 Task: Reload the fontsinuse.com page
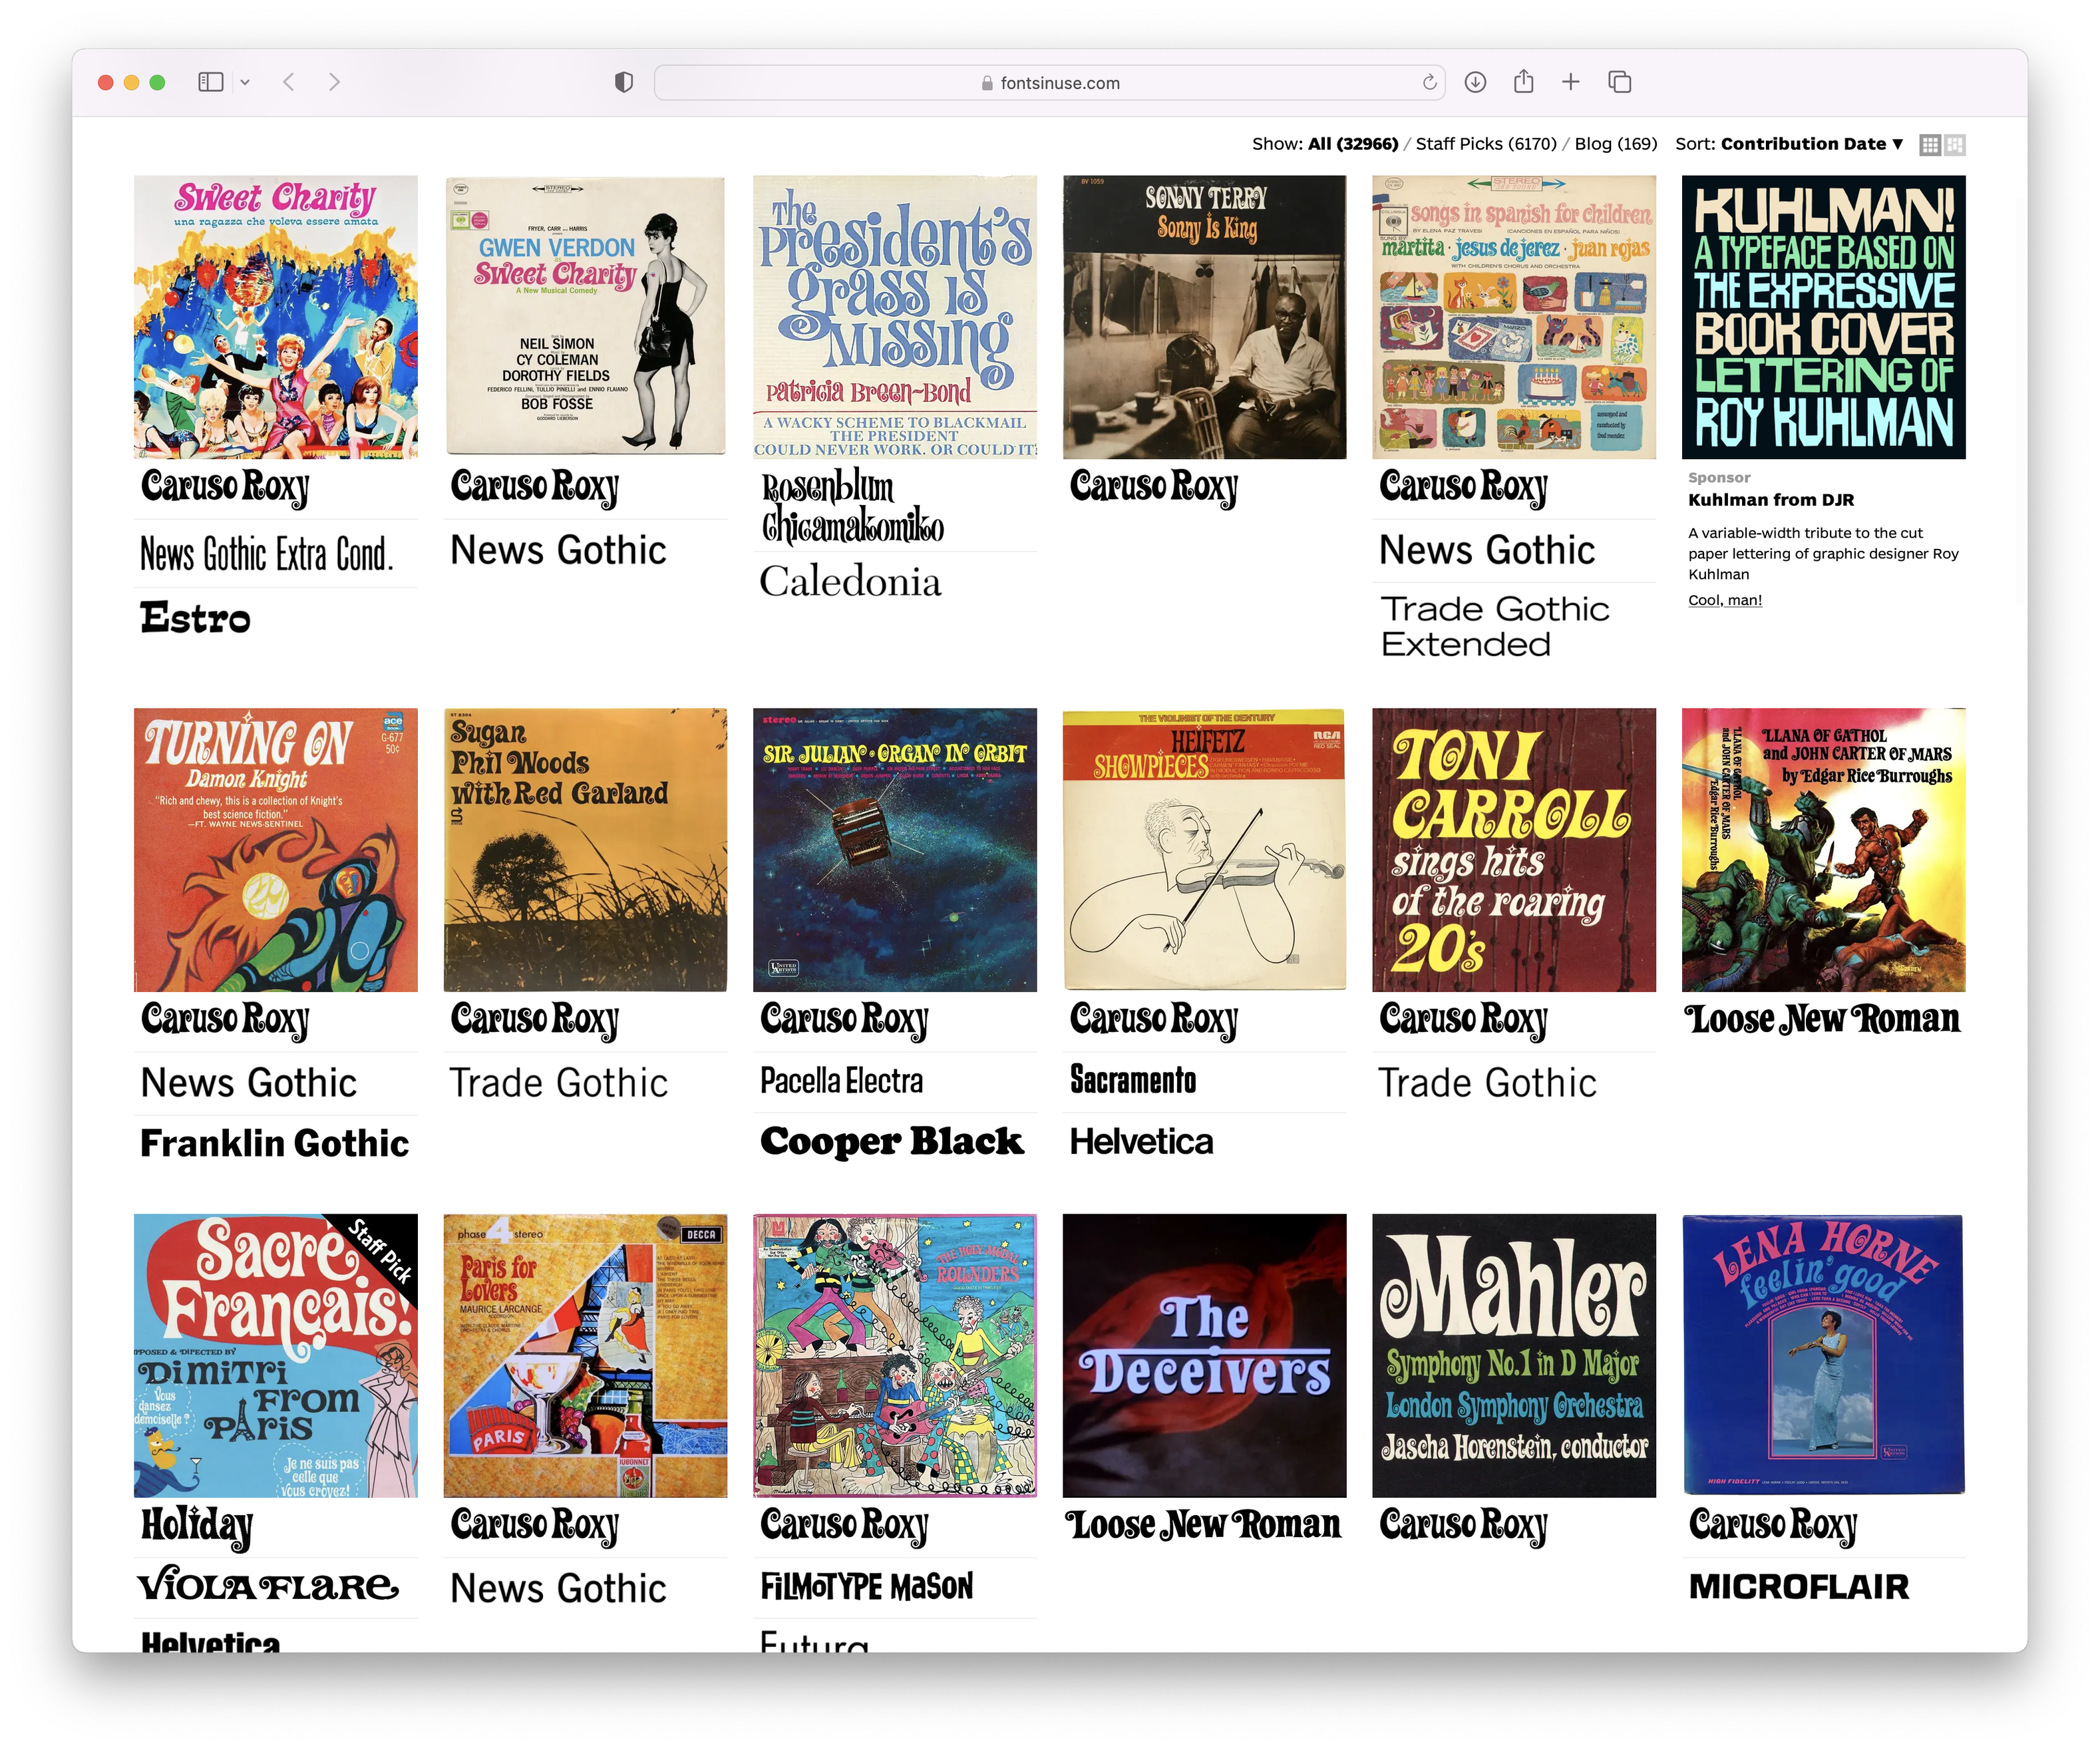tap(1430, 83)
